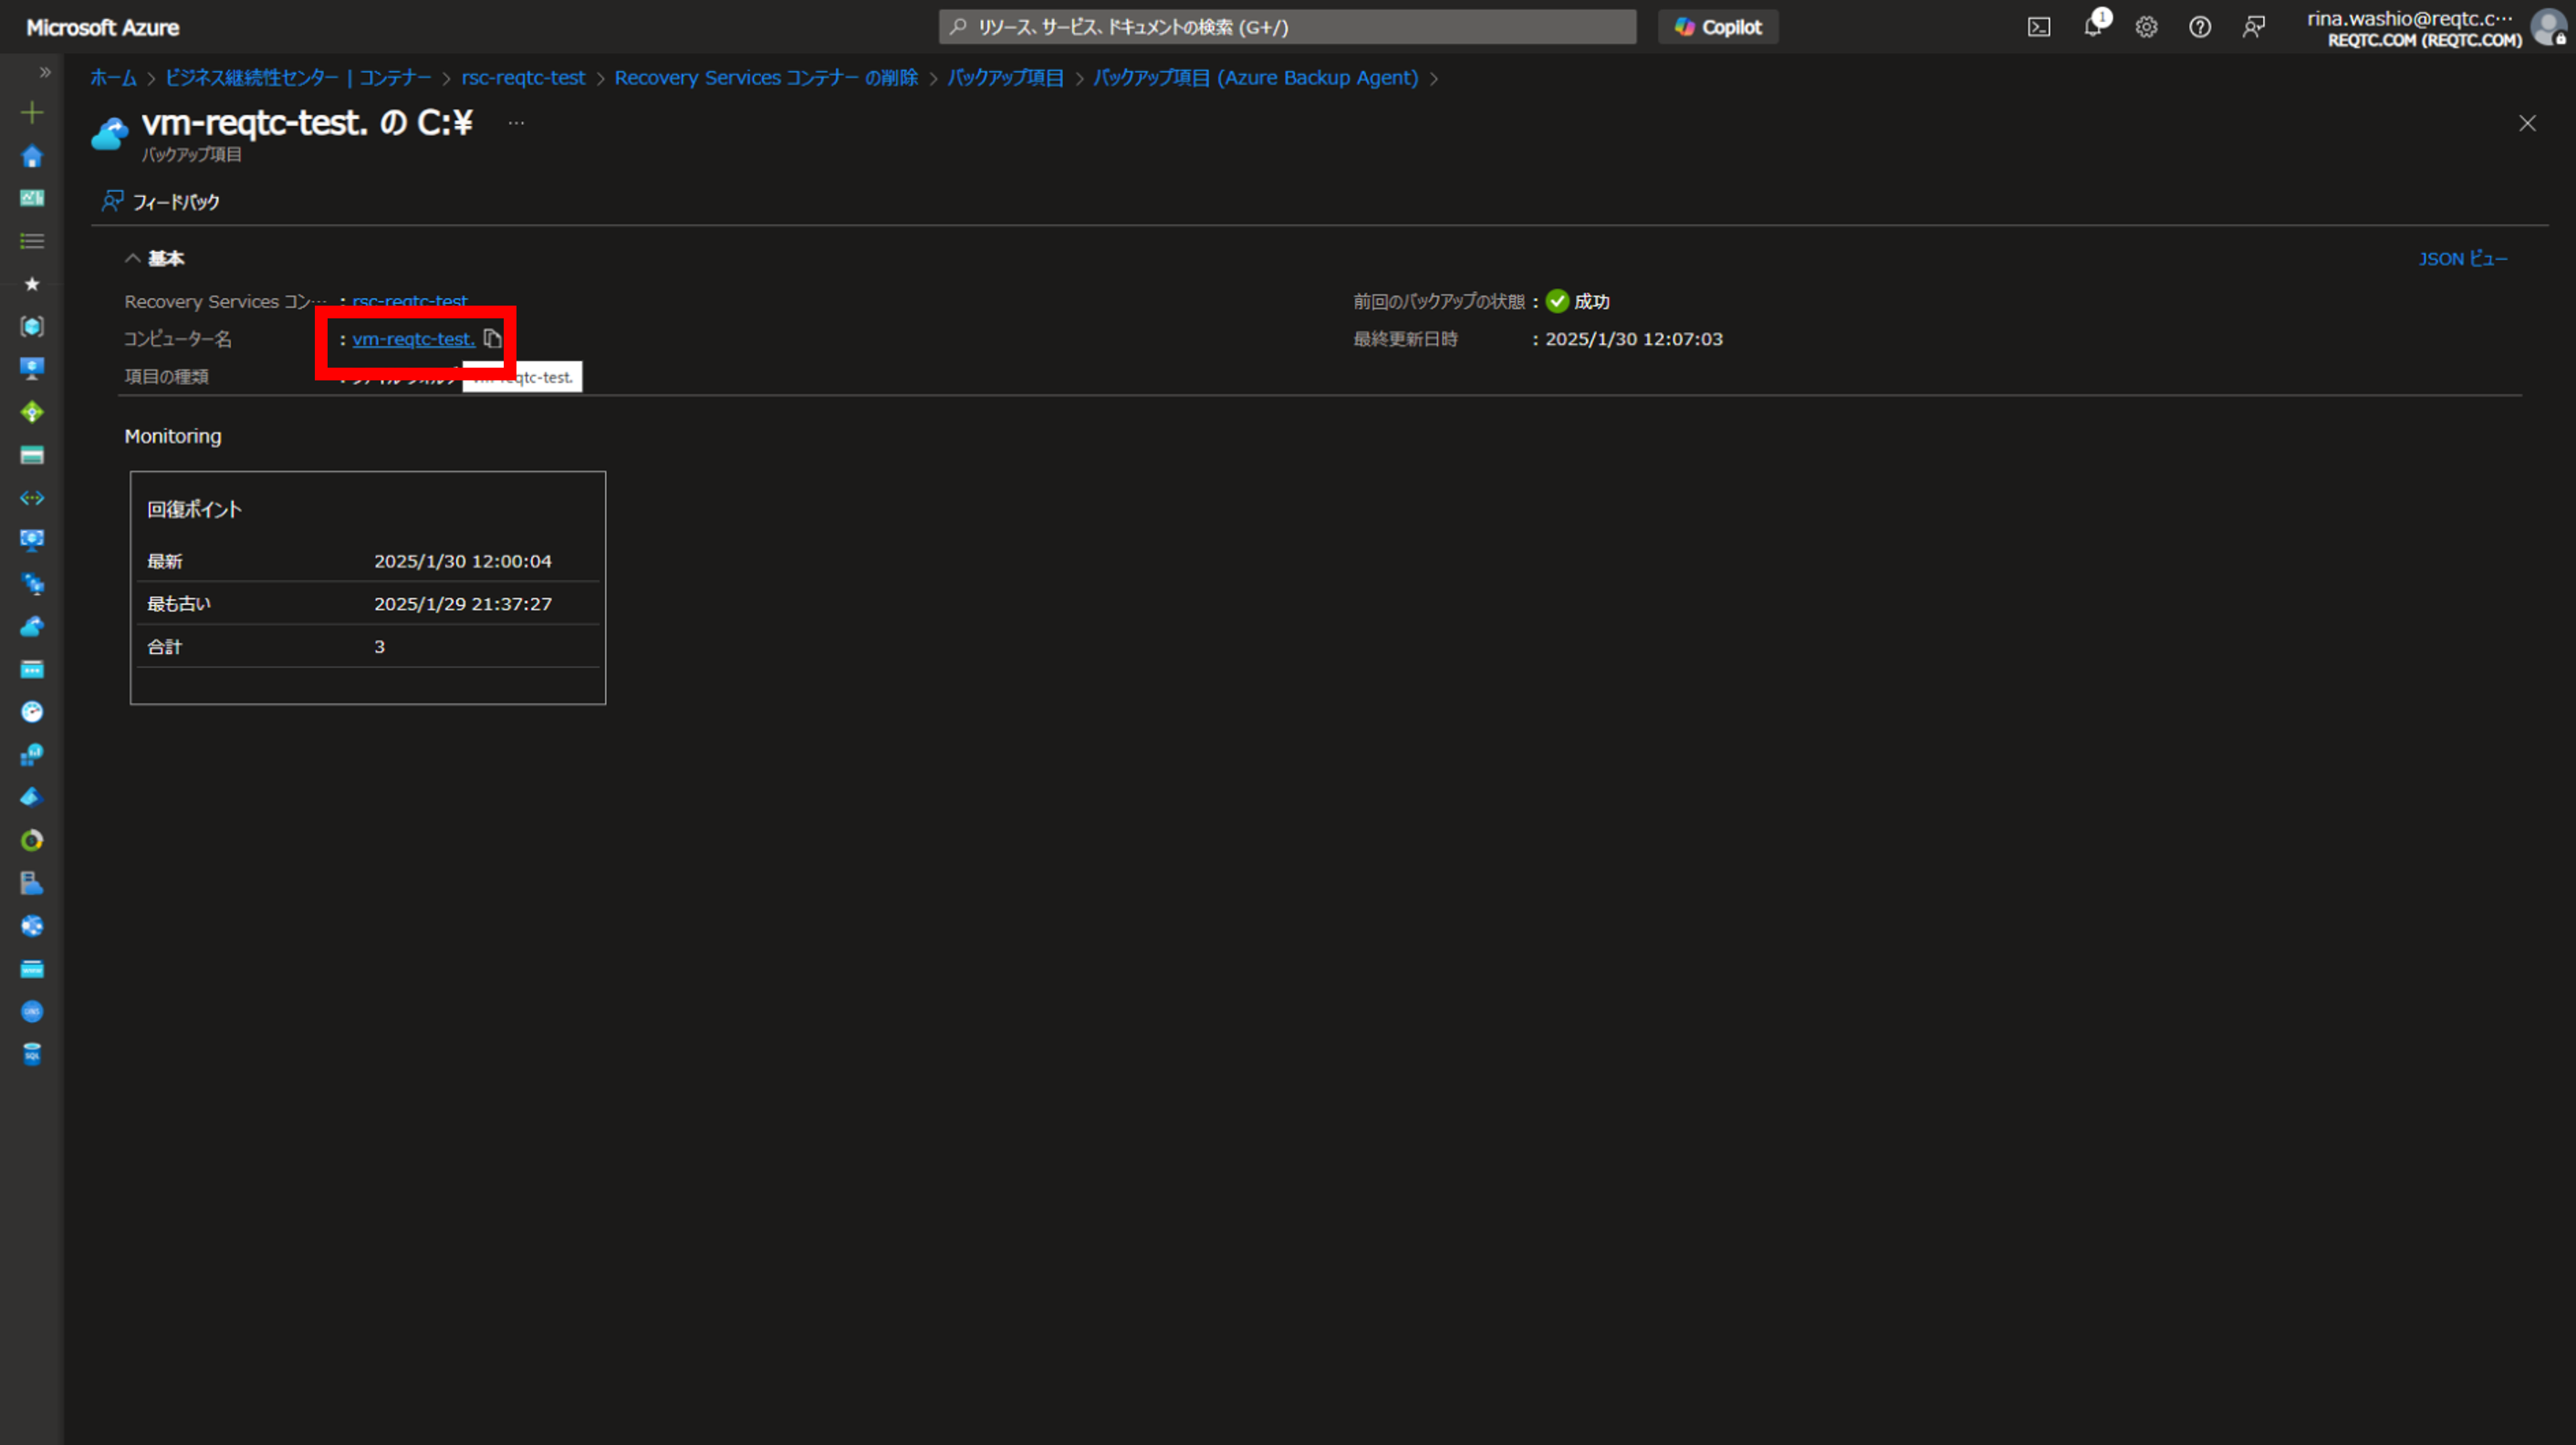Open the green ring Cost Management icon
2576x1445 pixels.
point(32,840)
